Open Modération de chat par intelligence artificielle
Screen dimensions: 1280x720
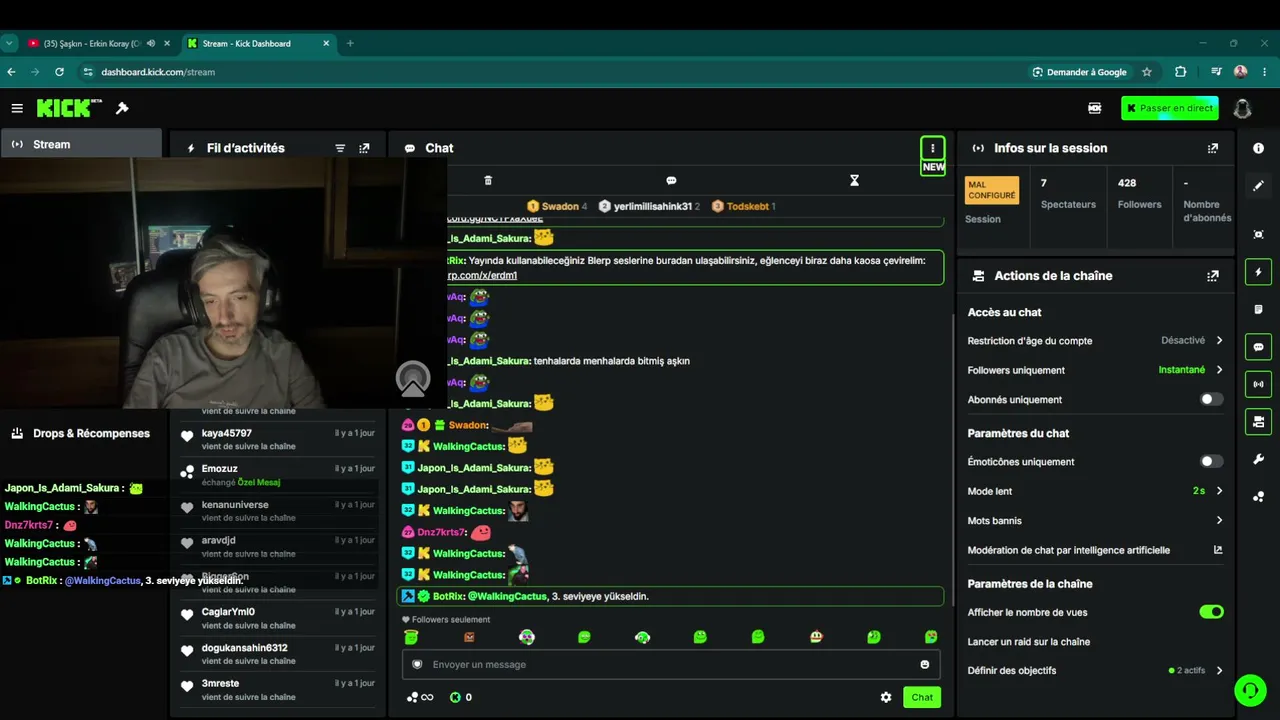(1095, 550)
